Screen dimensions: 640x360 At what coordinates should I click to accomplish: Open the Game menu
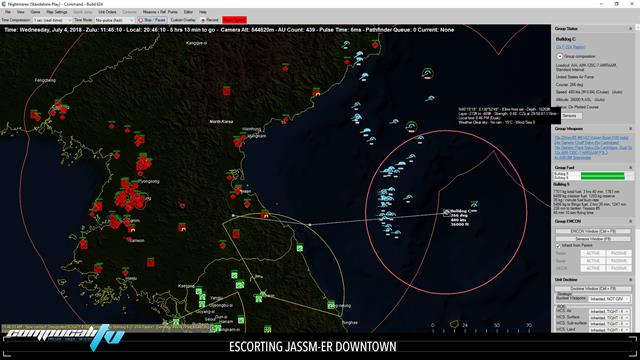[x=36, y=12]
